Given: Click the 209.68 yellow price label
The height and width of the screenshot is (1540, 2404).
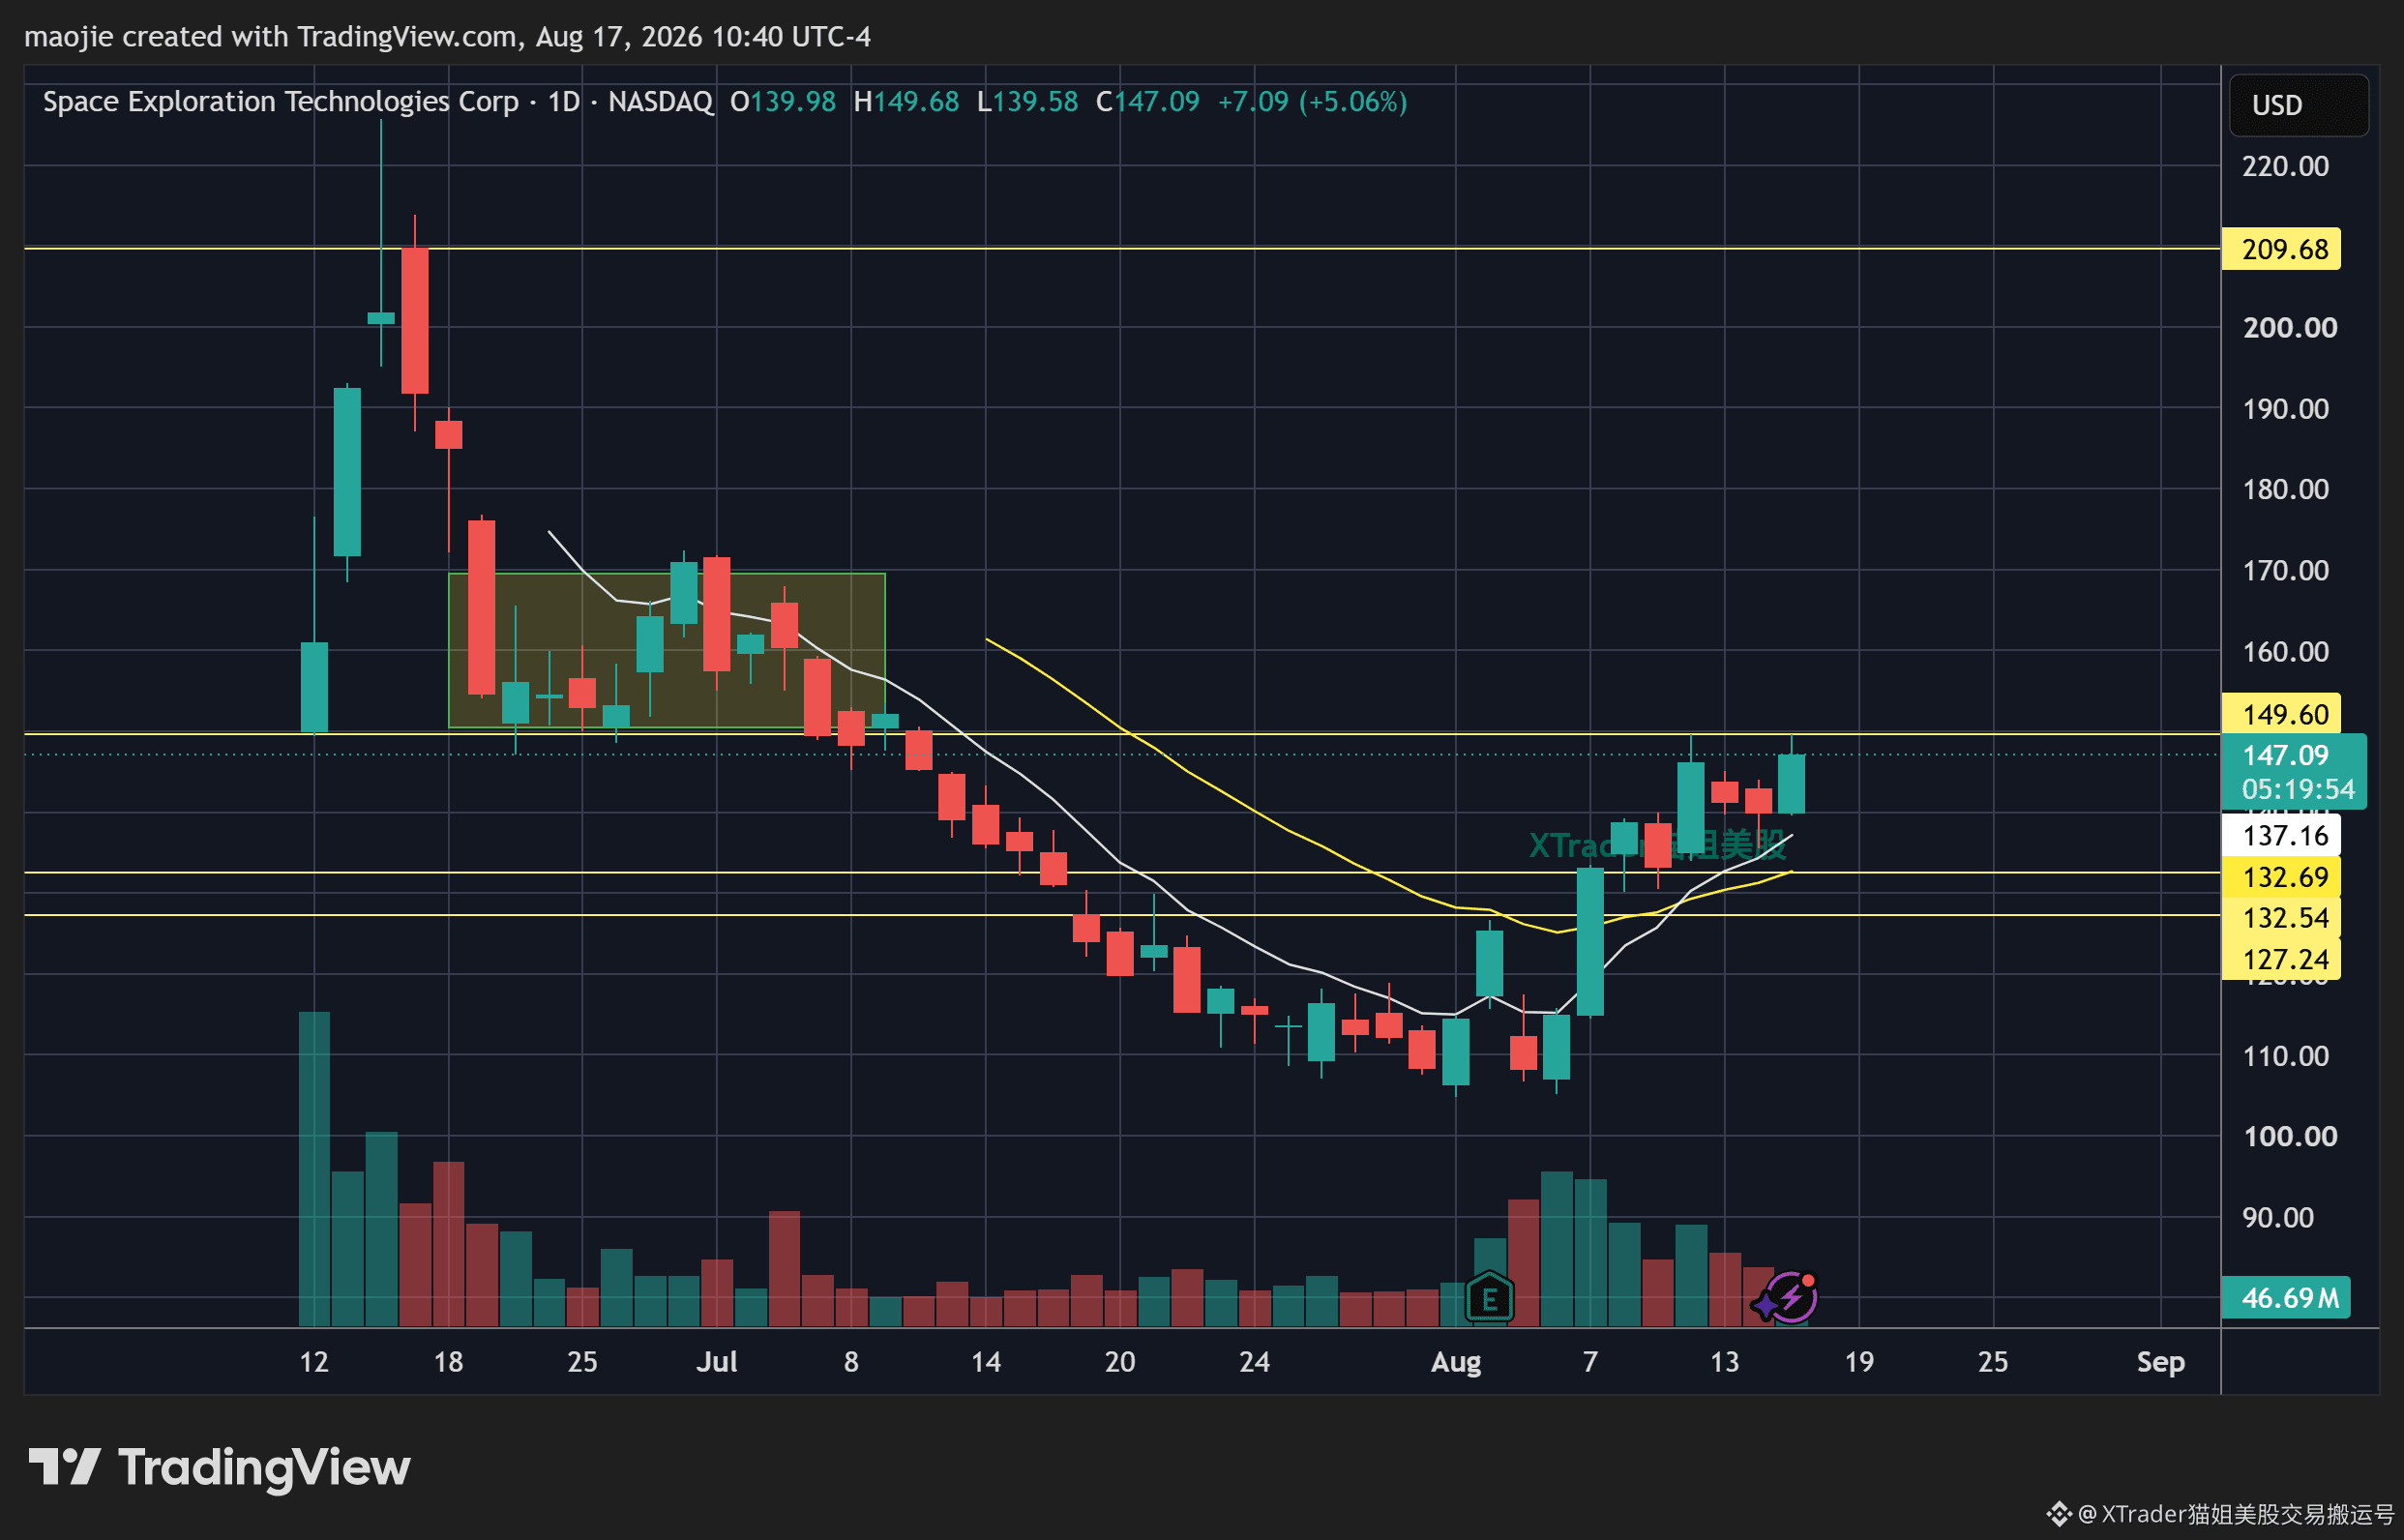Looking at the screenshot, I should click(2281, 249).
